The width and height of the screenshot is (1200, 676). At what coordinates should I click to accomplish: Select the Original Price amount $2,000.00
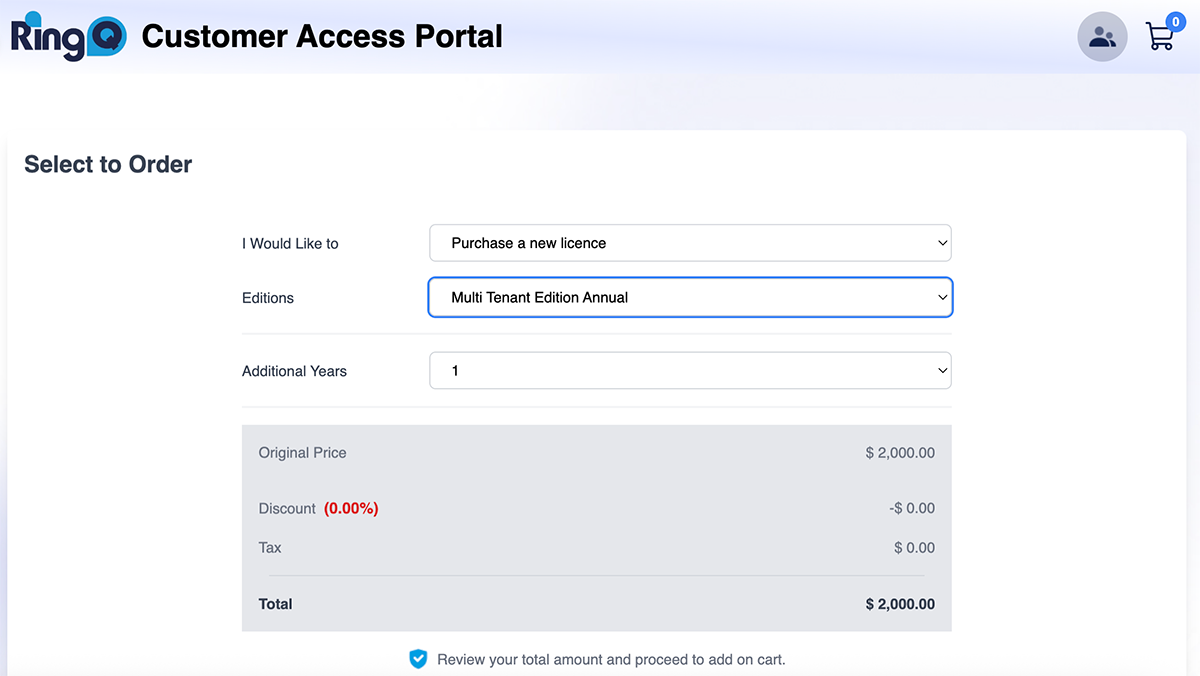[900, 453]
